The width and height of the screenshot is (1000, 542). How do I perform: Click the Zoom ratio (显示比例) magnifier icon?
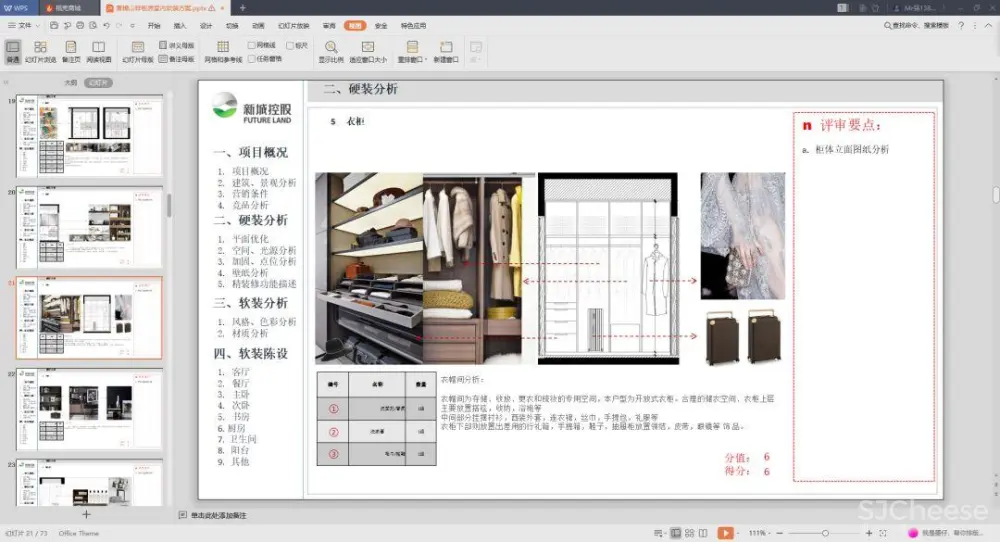[x=331, y=48]
